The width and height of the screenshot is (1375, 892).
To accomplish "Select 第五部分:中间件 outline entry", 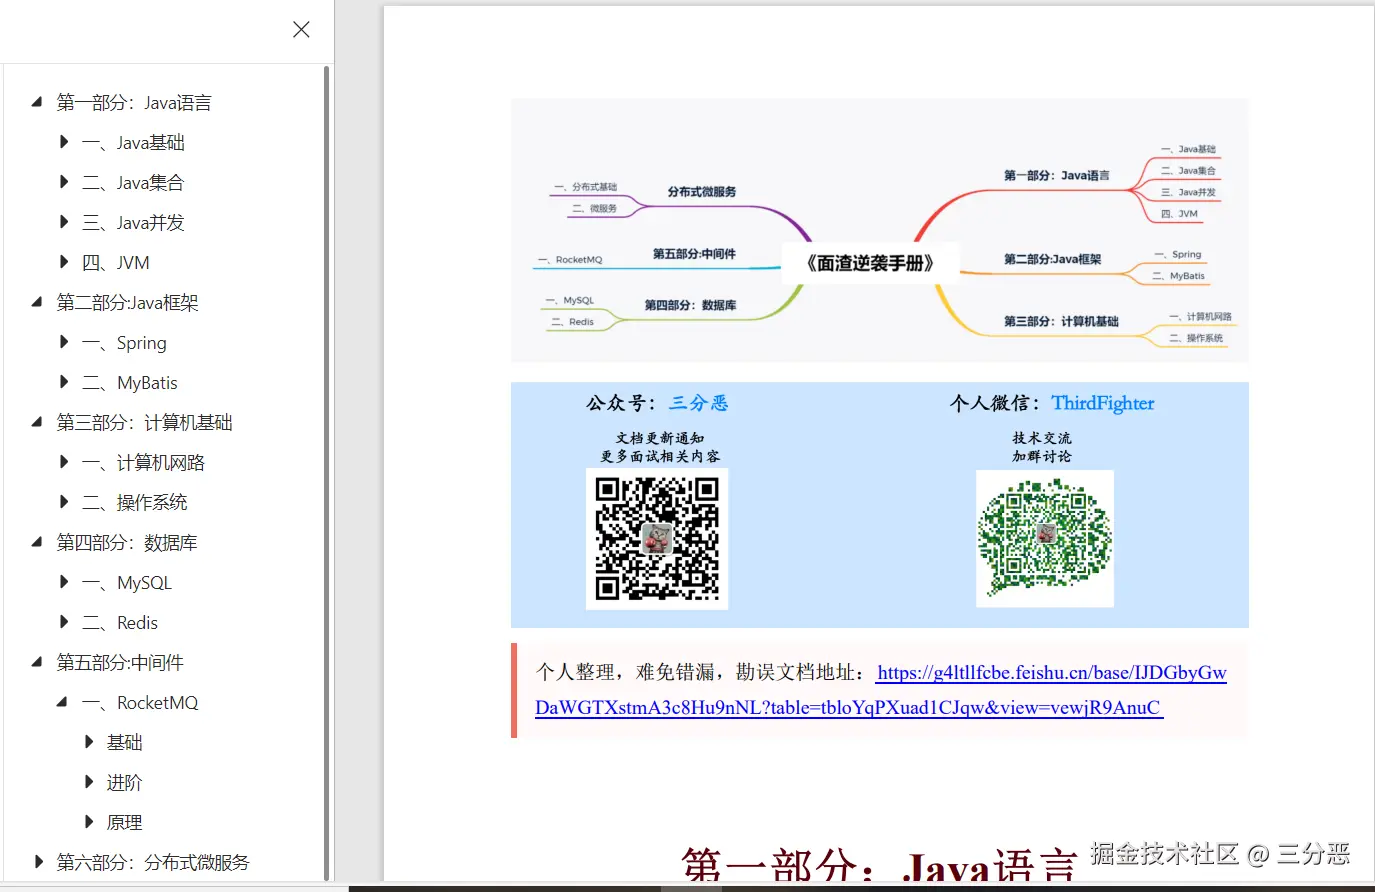I will [120, 663].
